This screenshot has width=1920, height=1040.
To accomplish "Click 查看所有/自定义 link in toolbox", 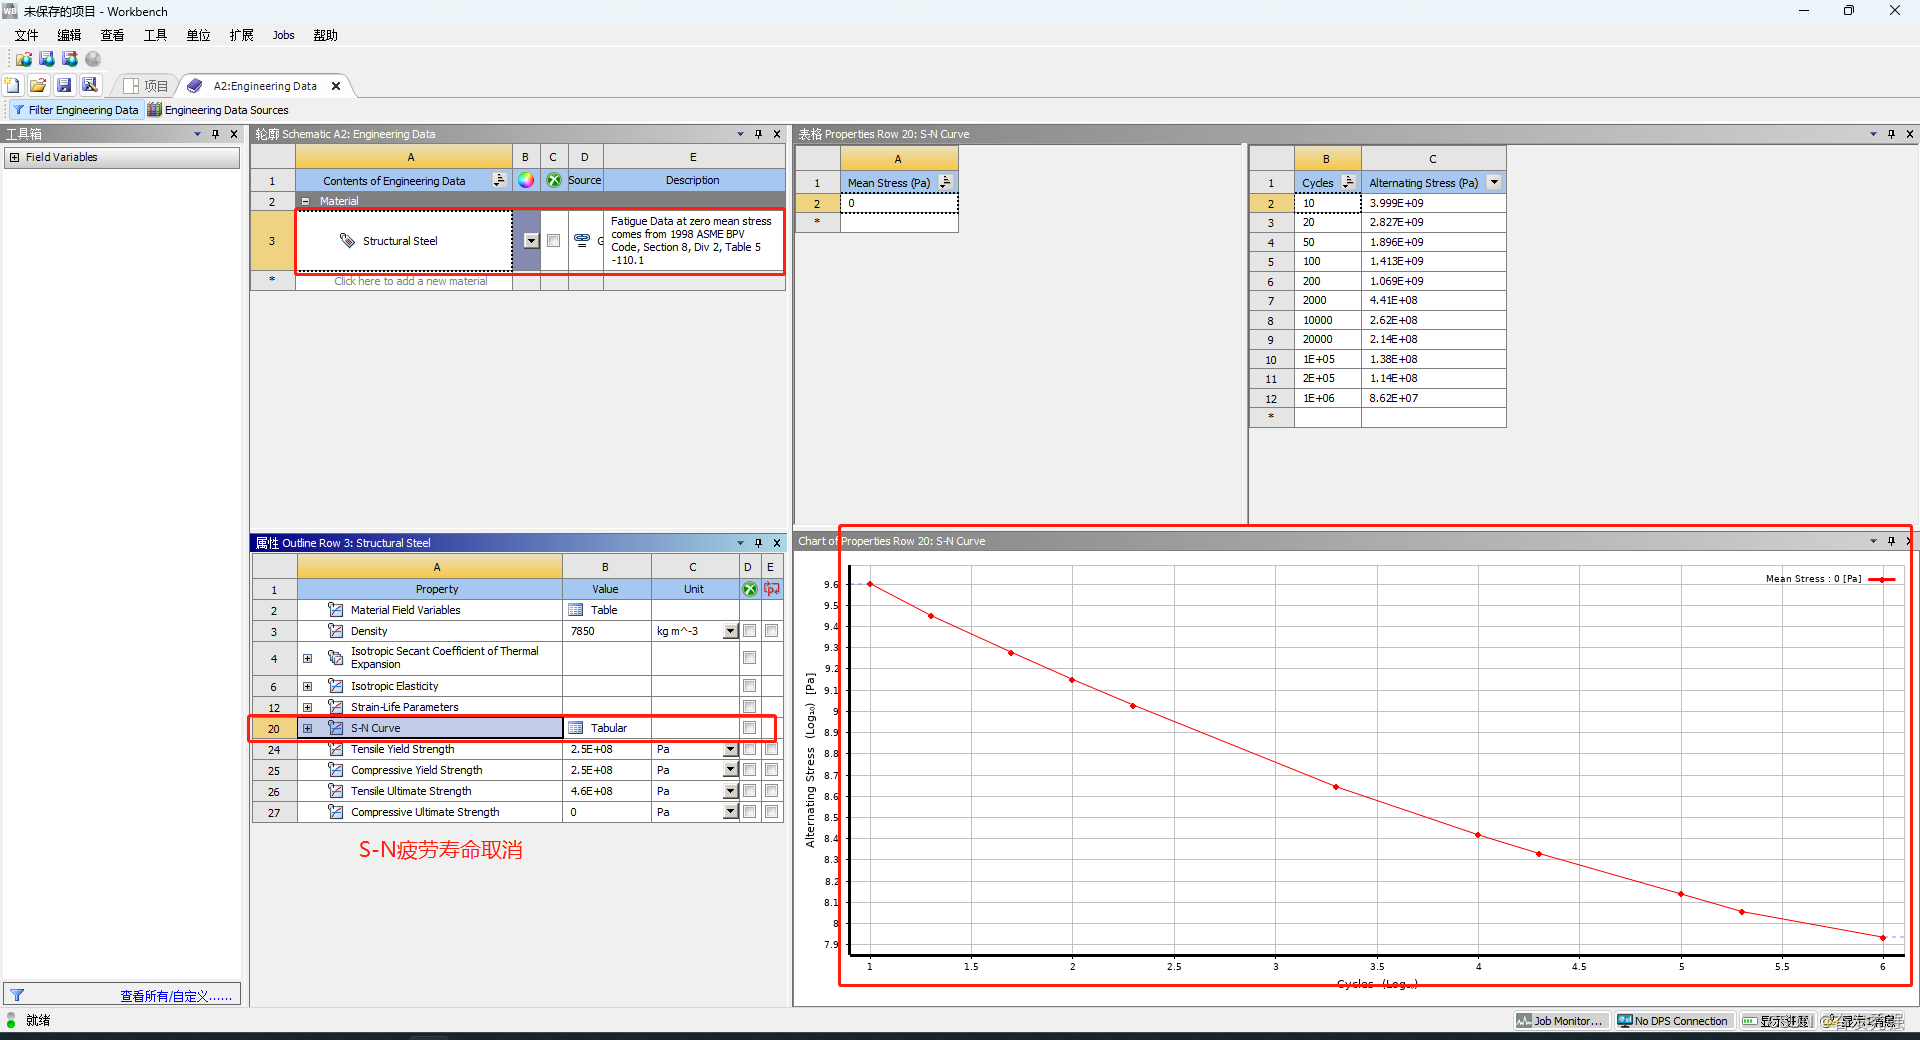I will (x=176, y=996).
